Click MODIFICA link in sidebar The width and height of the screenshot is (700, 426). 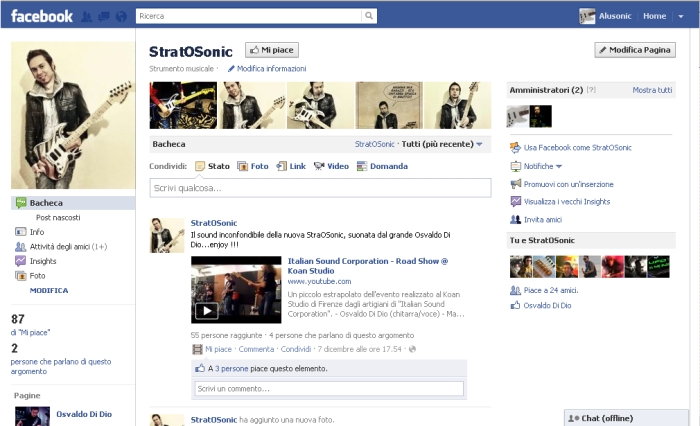tap(49, 290)
